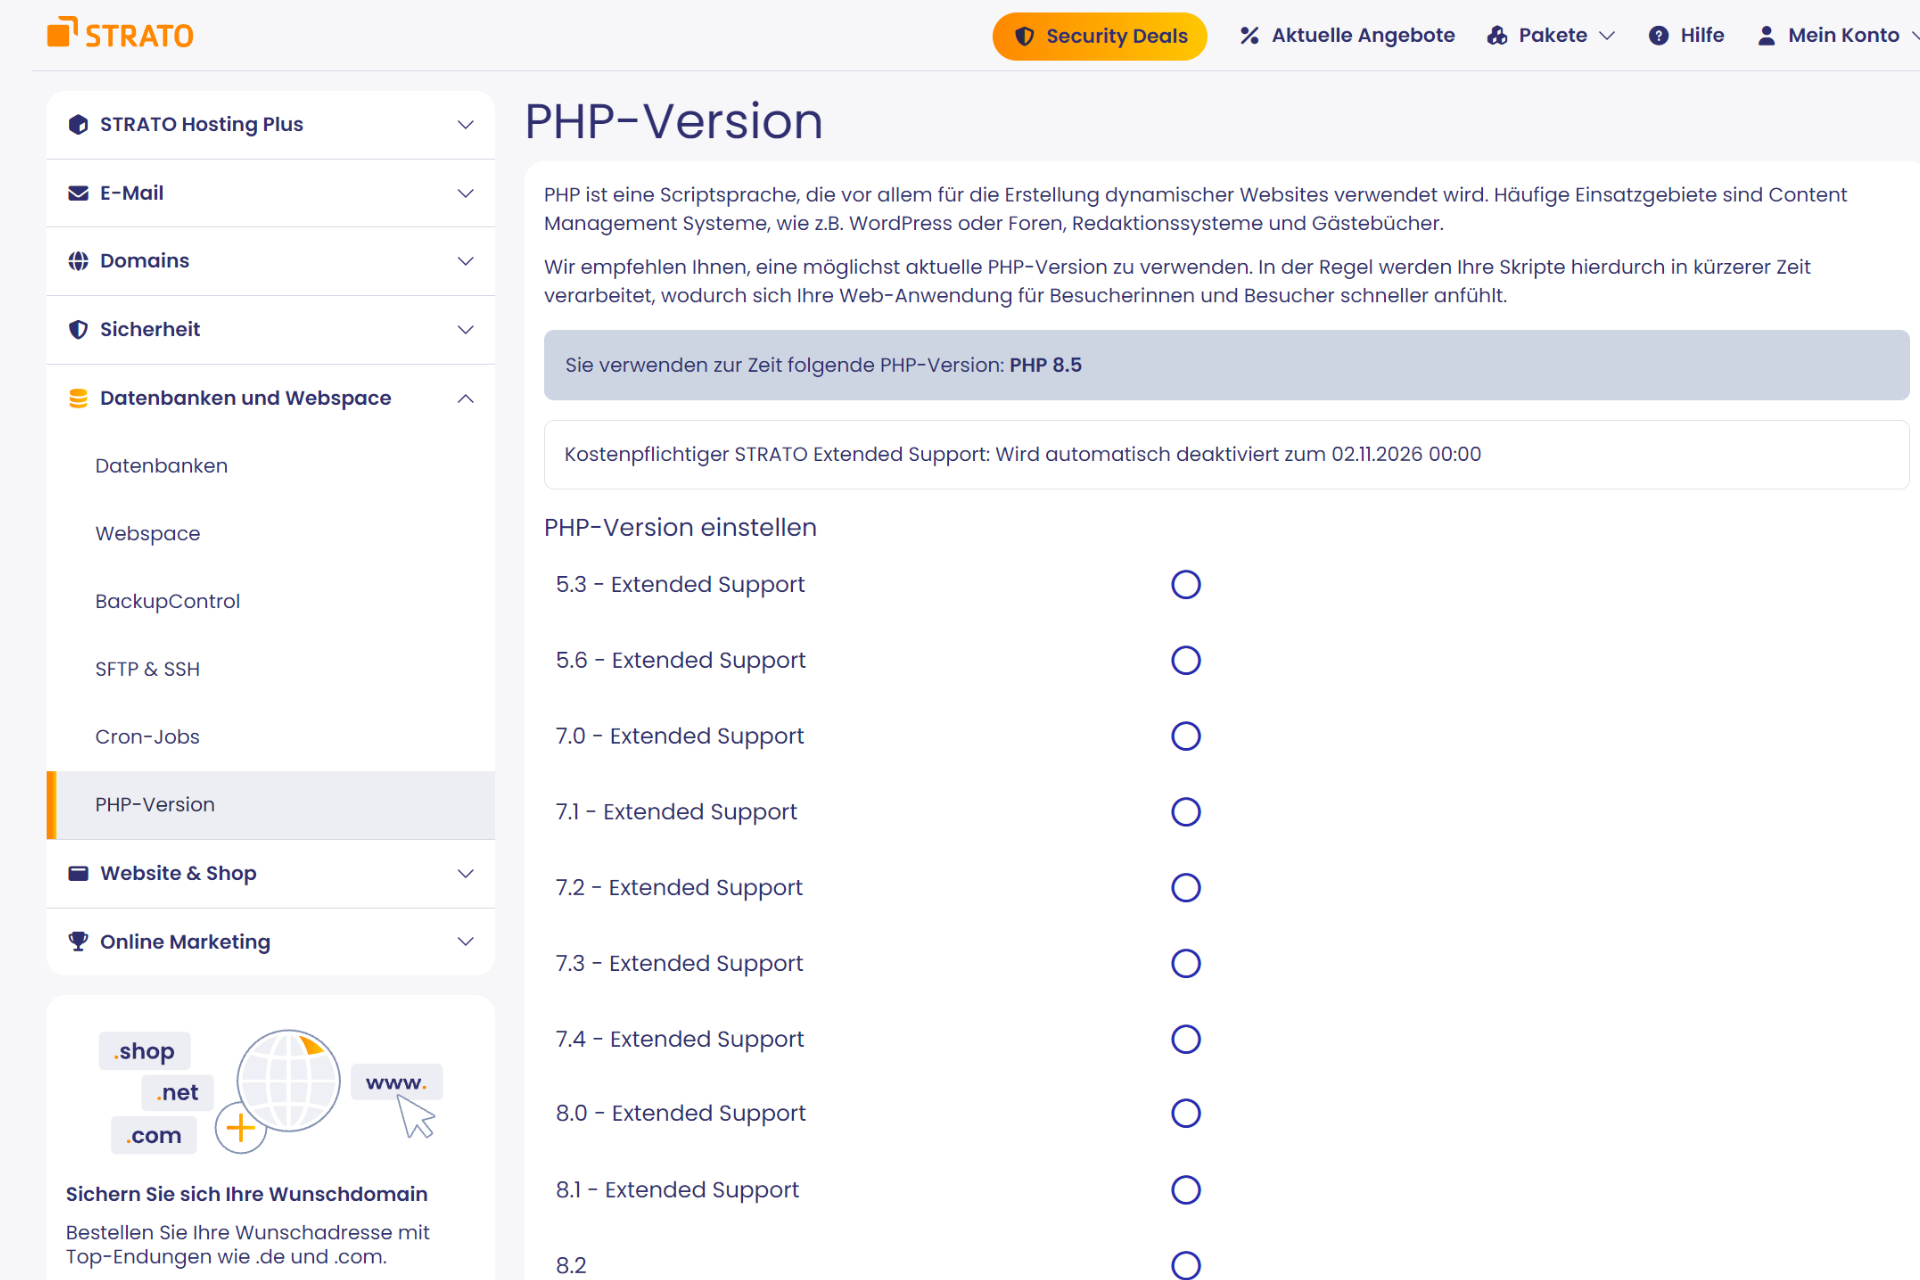Open Webspace in the sidebar
1920x1280 pixels.
pos(147,534)
